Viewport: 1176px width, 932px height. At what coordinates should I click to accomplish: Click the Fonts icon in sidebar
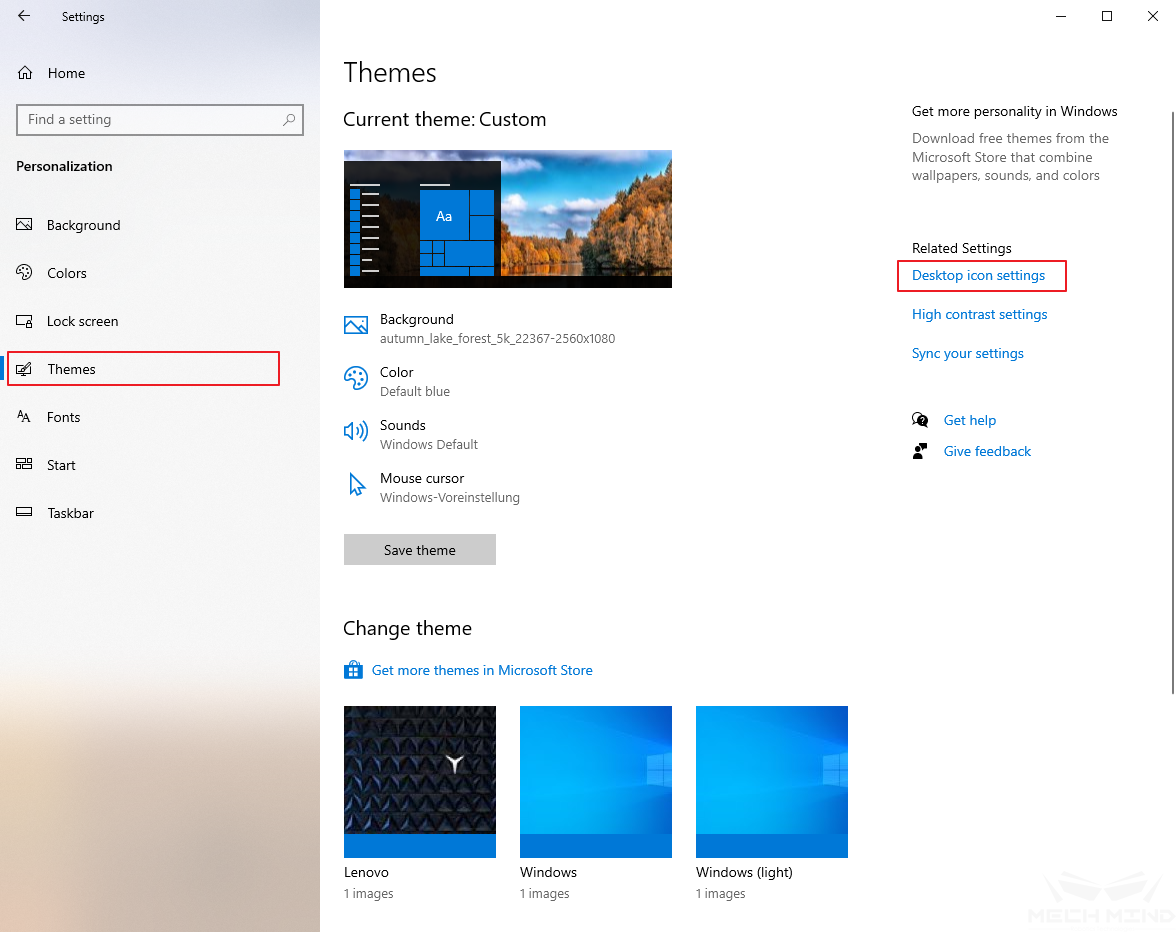(24, 416)
